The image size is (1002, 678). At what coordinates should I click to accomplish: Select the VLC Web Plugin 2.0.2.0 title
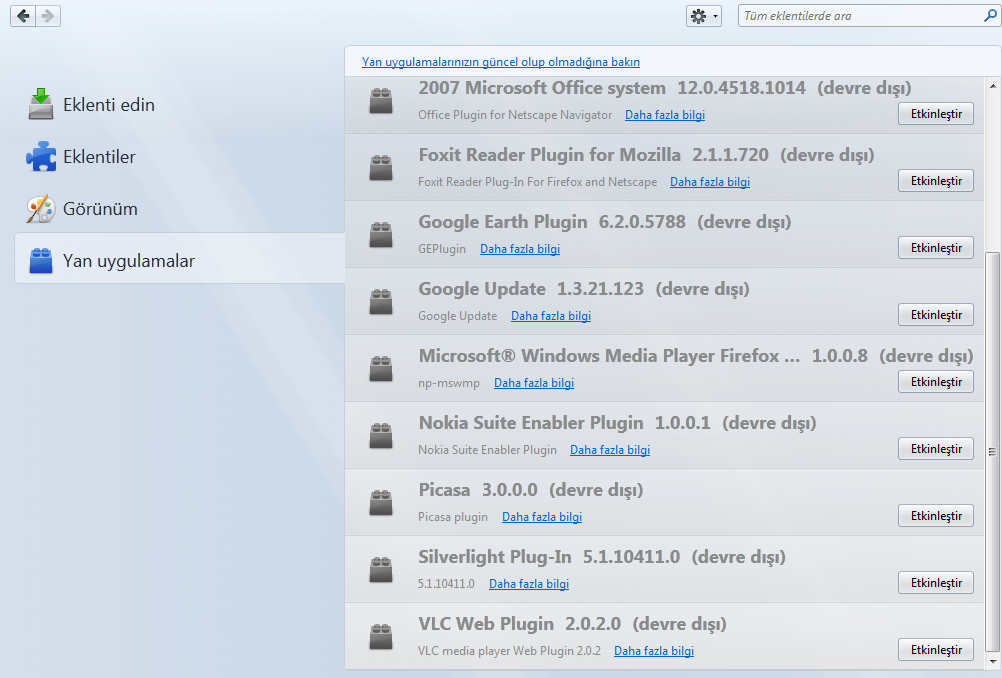[519, 624]
